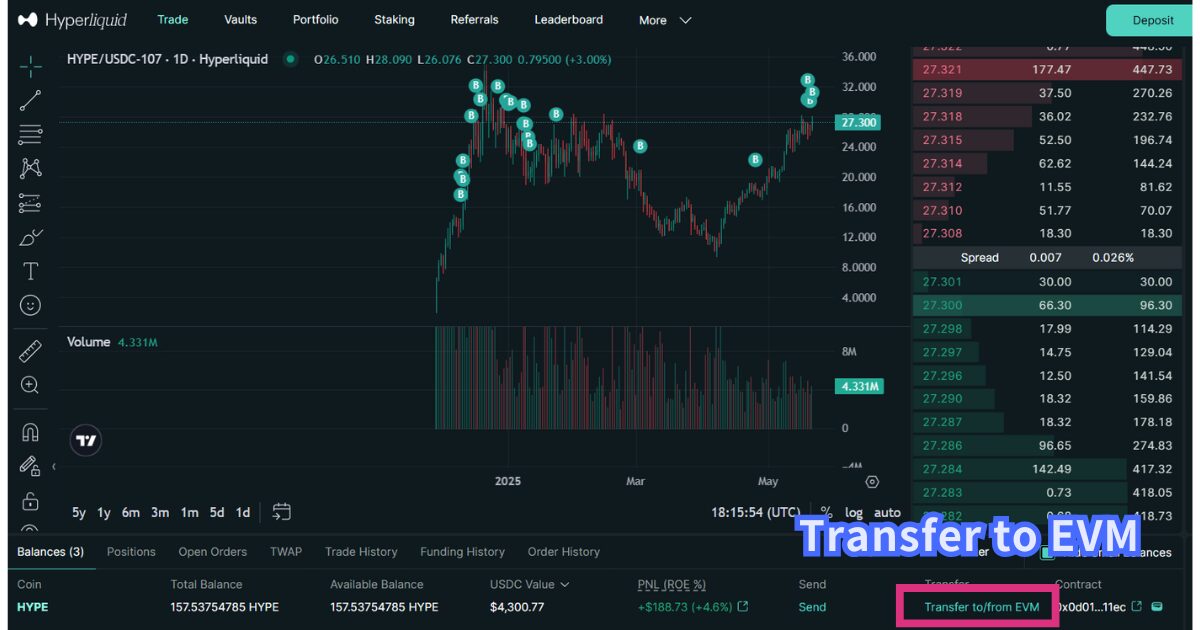Screen dimensions: 1200x630
Task: Expand the More dropdown menu
Action: coord(665,20)
